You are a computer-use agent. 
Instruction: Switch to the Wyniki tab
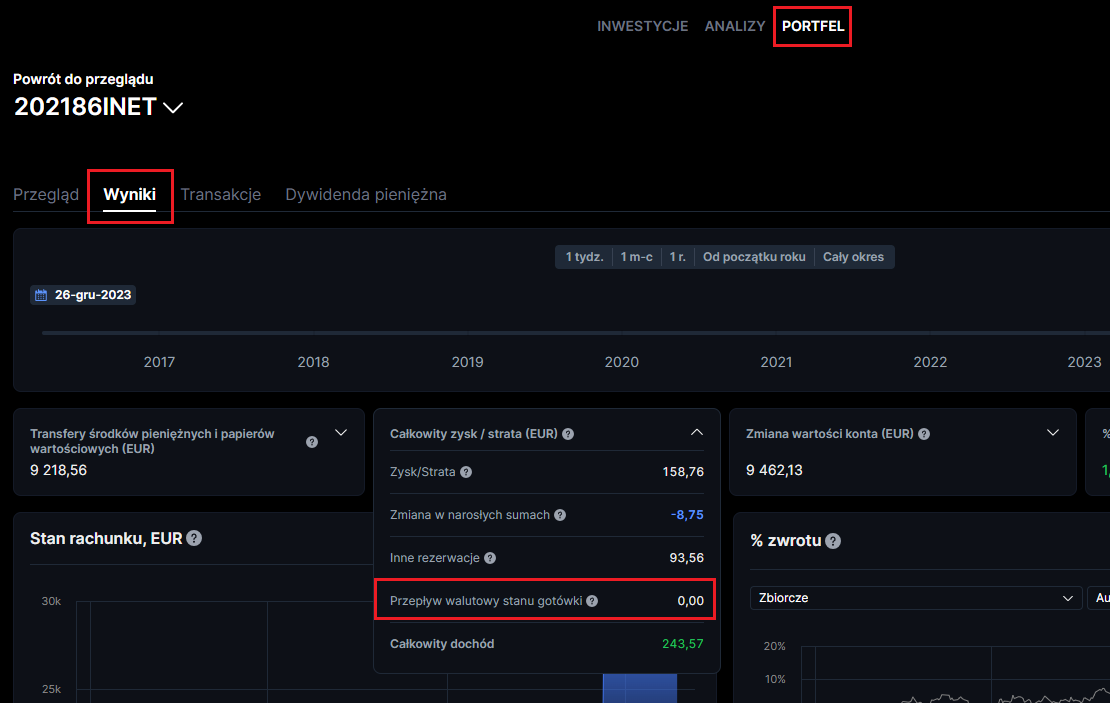130,195
